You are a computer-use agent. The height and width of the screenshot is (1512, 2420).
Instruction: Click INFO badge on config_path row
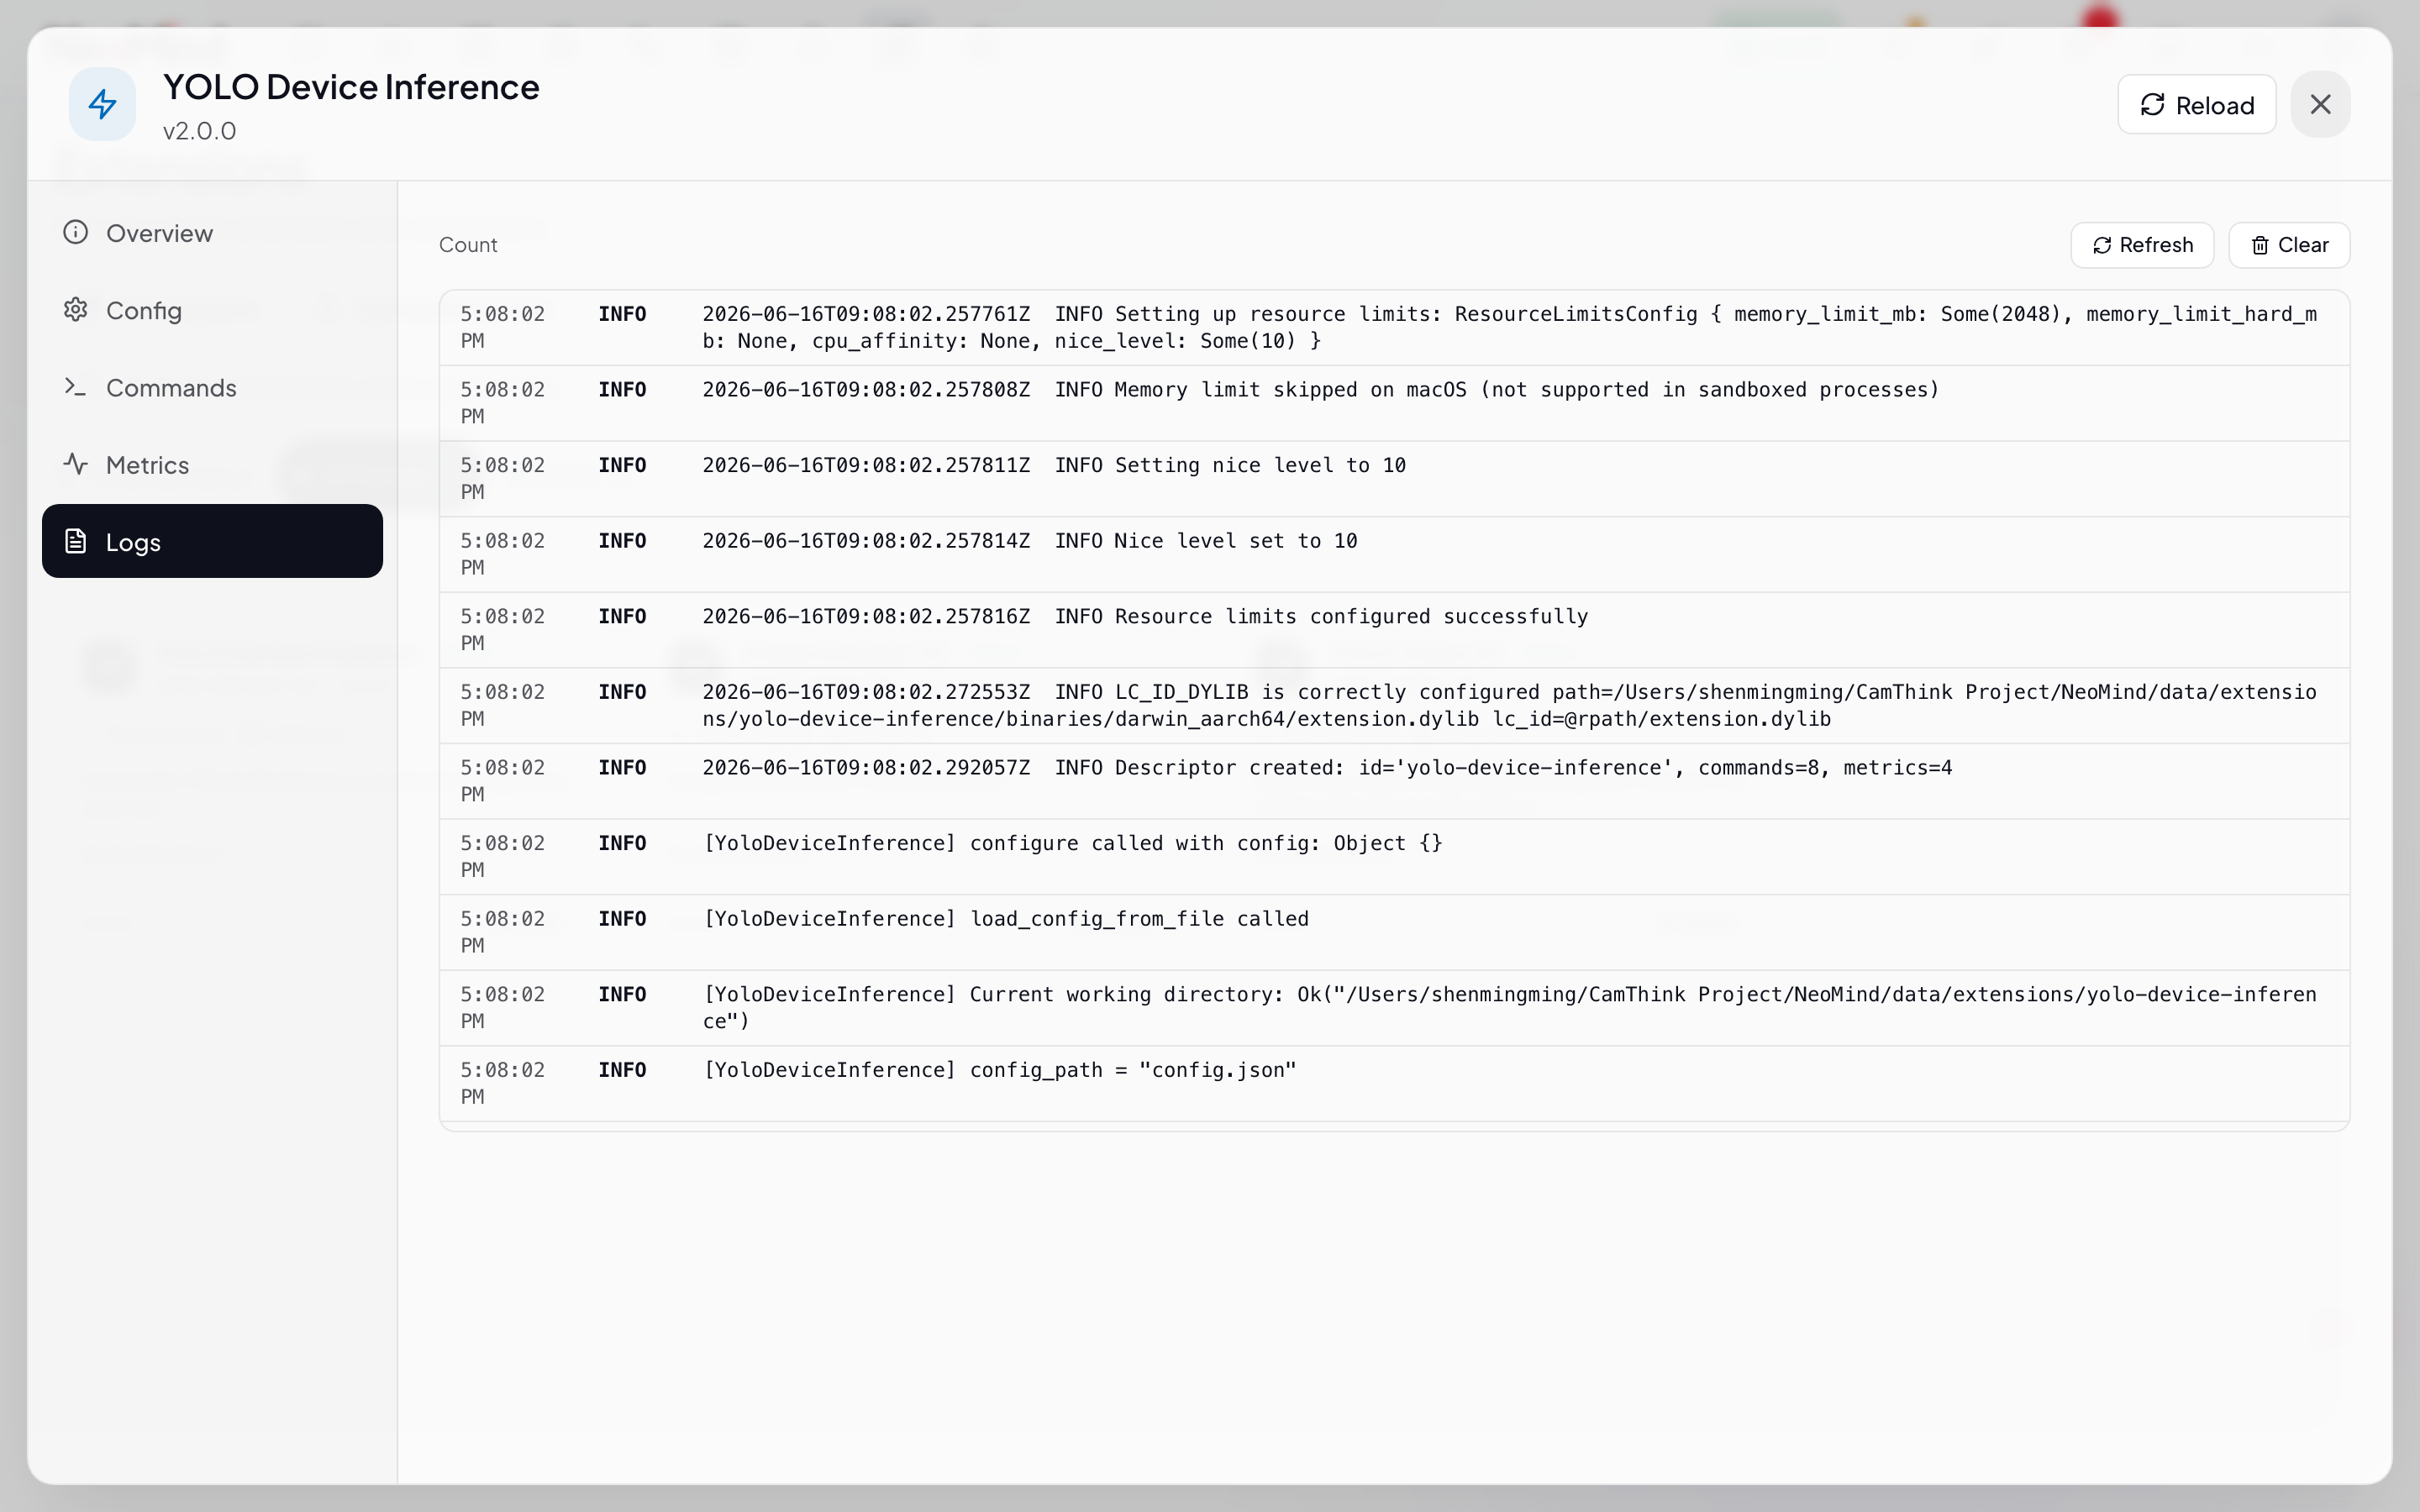pos(622,1070)
